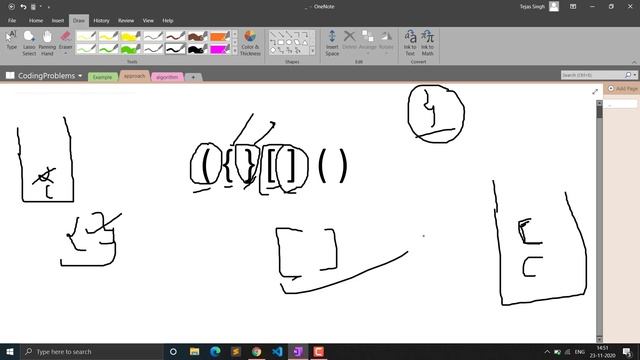Expand the pen gallery more arrow

click(x=235, y=51)
